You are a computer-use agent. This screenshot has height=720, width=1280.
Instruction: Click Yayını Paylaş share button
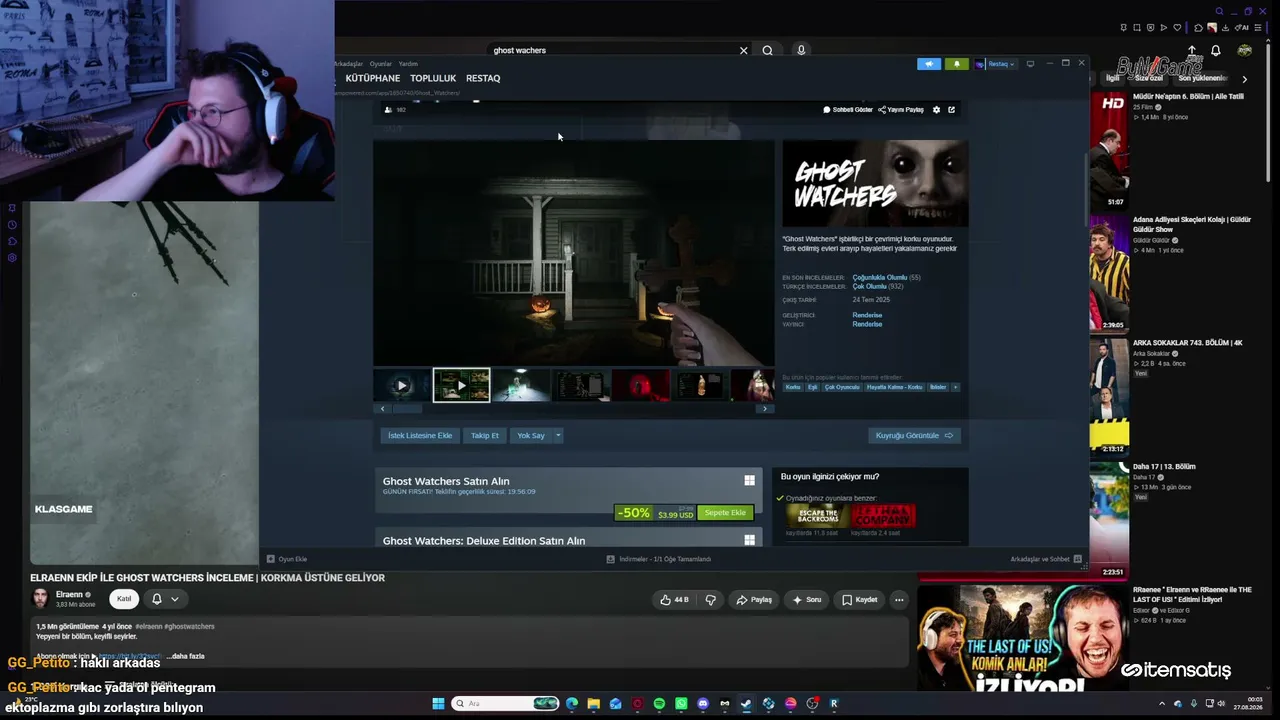[901, 110]
